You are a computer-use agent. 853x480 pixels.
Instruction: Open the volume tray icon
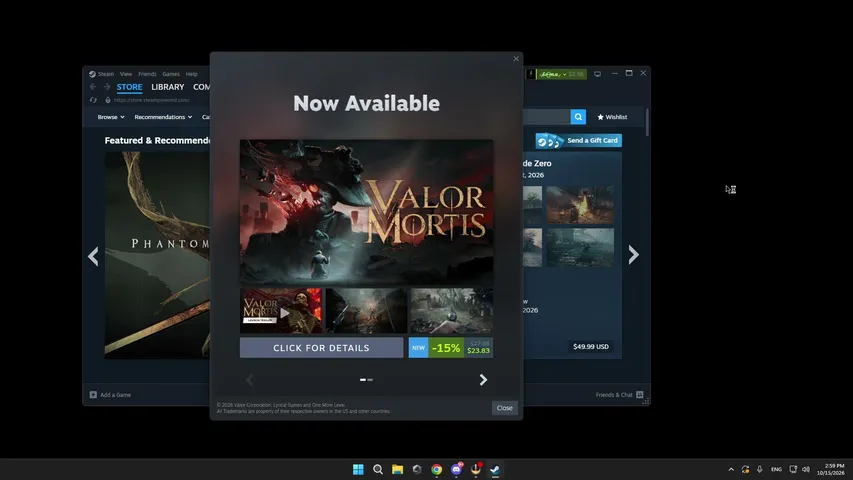[806, 469]
